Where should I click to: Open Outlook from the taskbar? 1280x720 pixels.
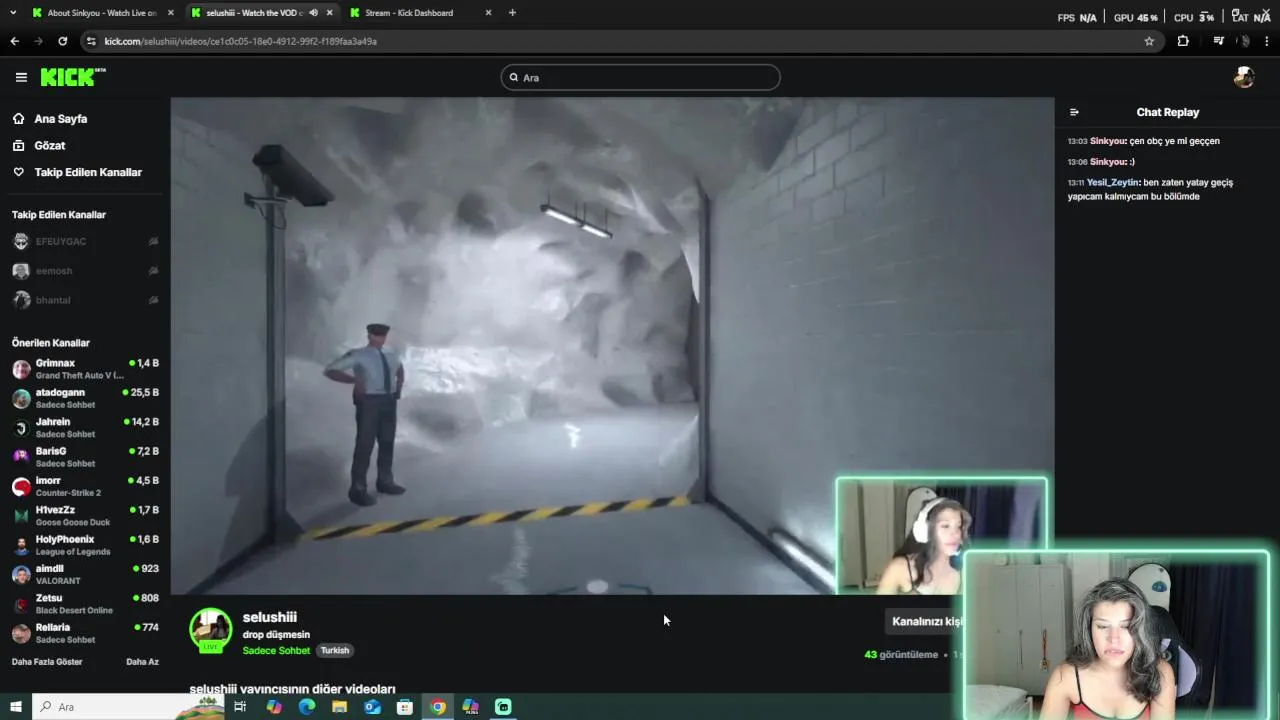[372, 707]
